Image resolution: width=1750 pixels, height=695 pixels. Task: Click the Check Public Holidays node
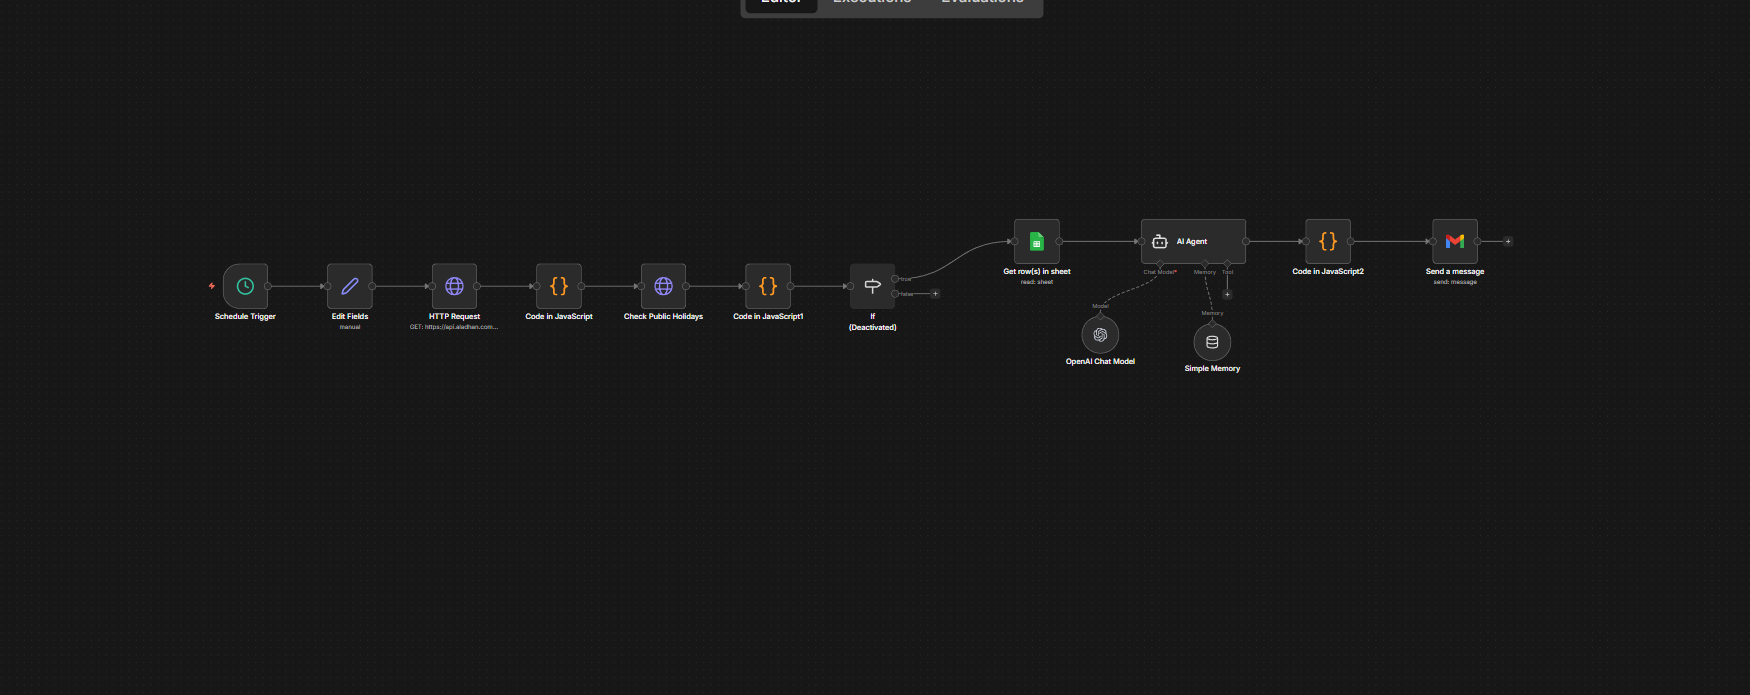click(x=663, y=286)
